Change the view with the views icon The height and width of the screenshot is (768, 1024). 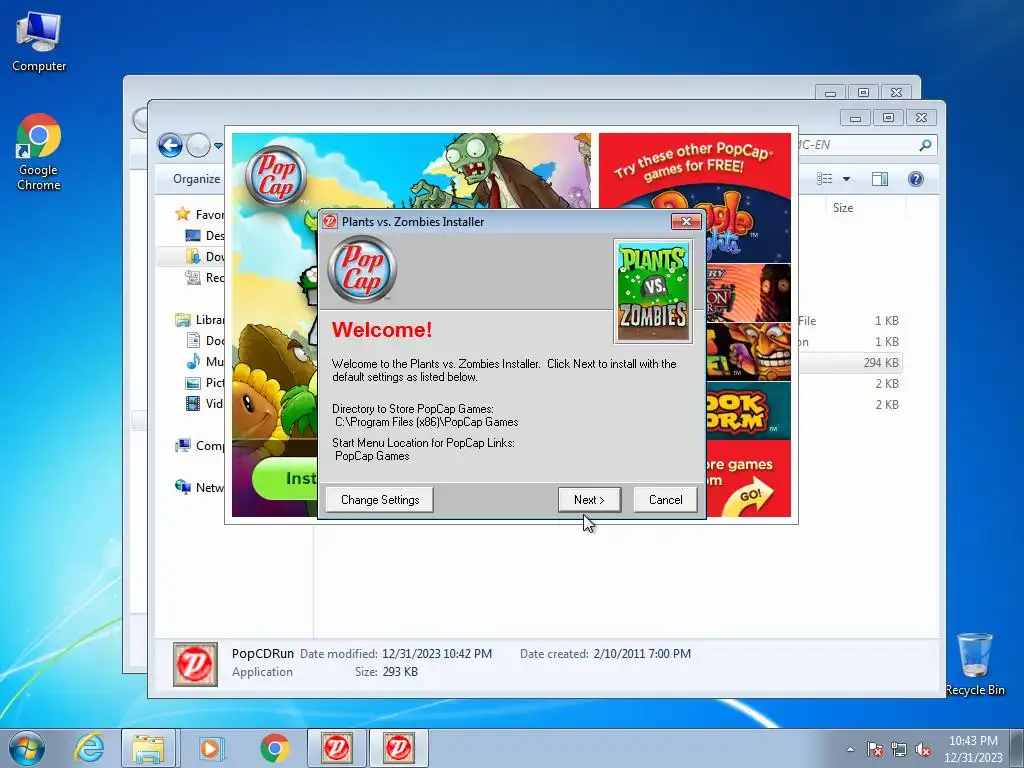[x=825, y=179]
